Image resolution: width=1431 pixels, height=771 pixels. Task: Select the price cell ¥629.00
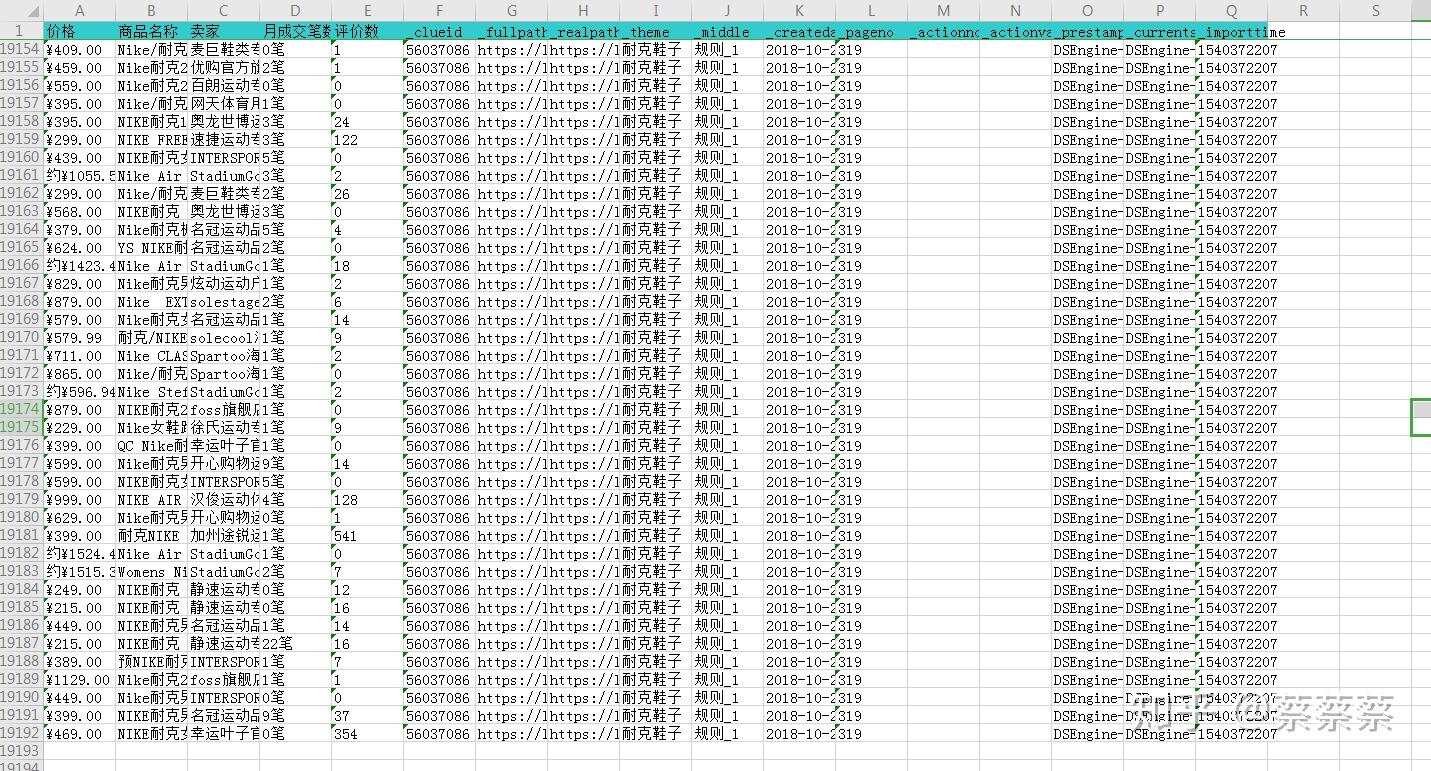pos(80,518)
